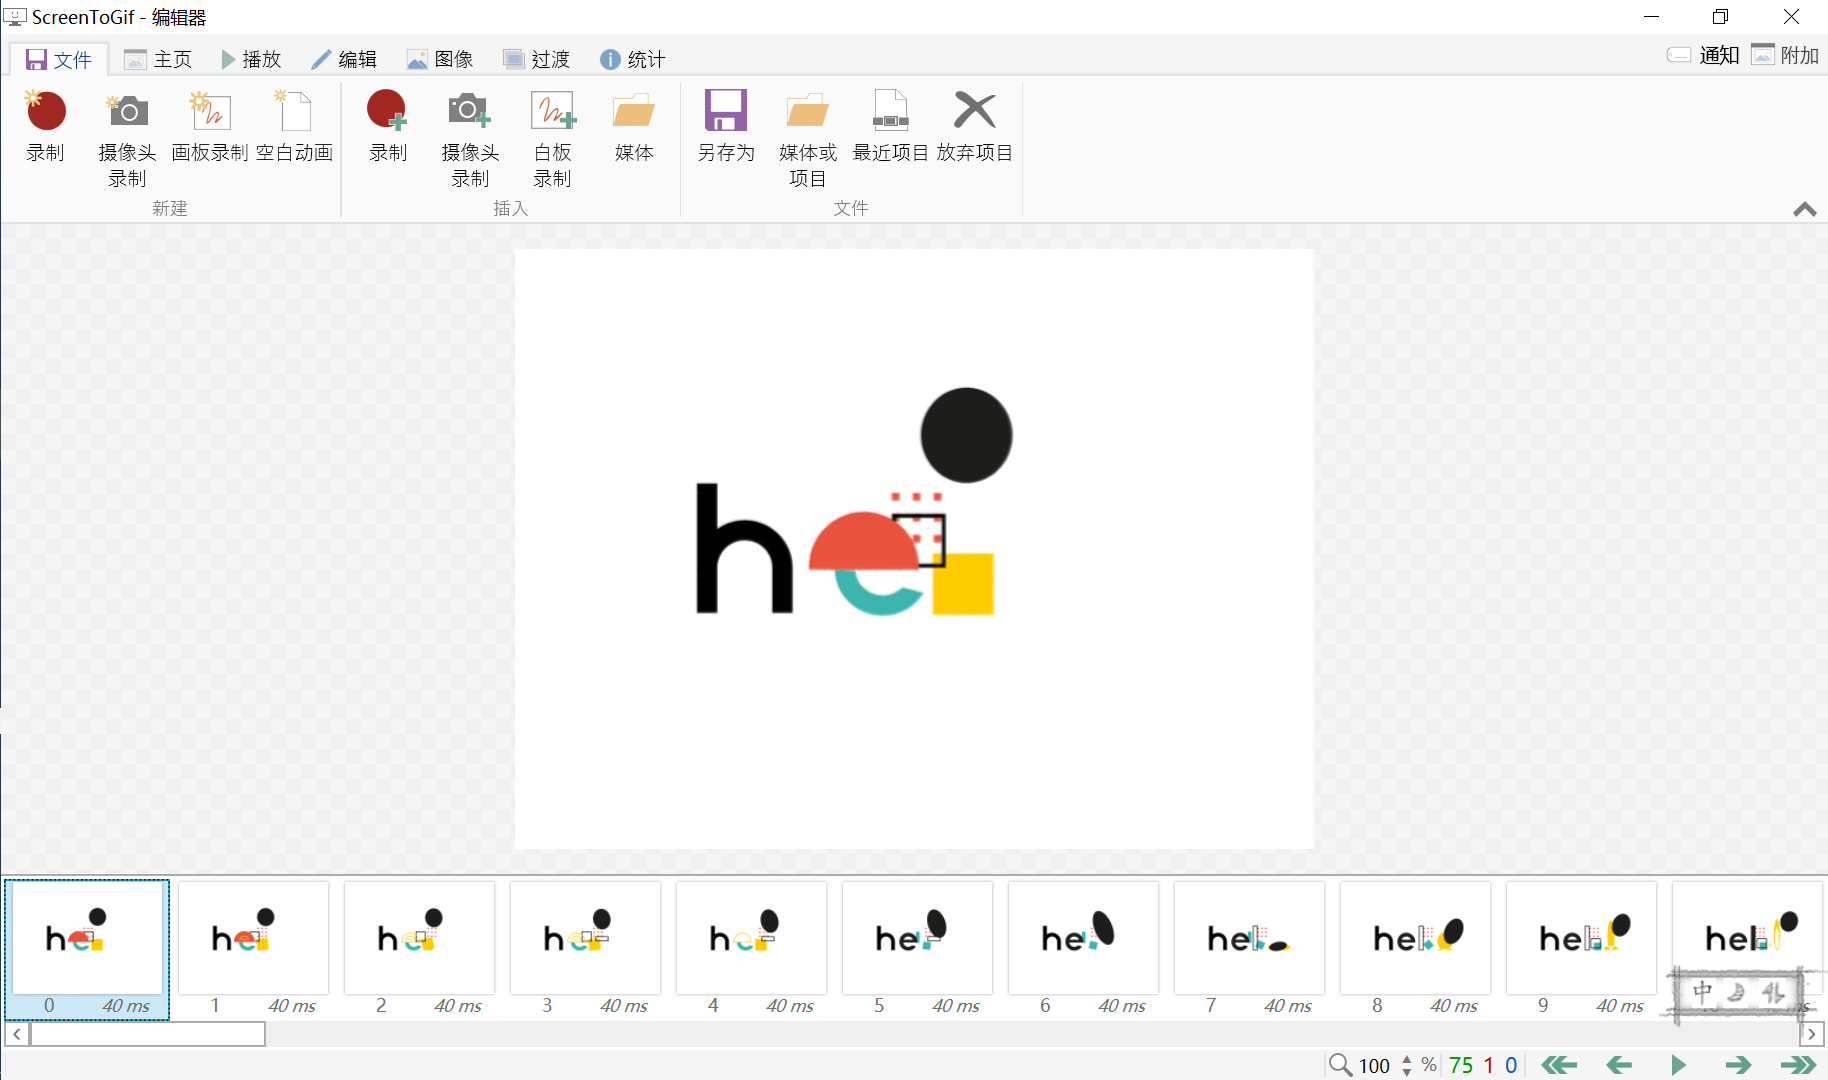Click the frame list scroll-left arrow
The height and width of the screenshot is (1080, 1828).
click(17, 1034)
